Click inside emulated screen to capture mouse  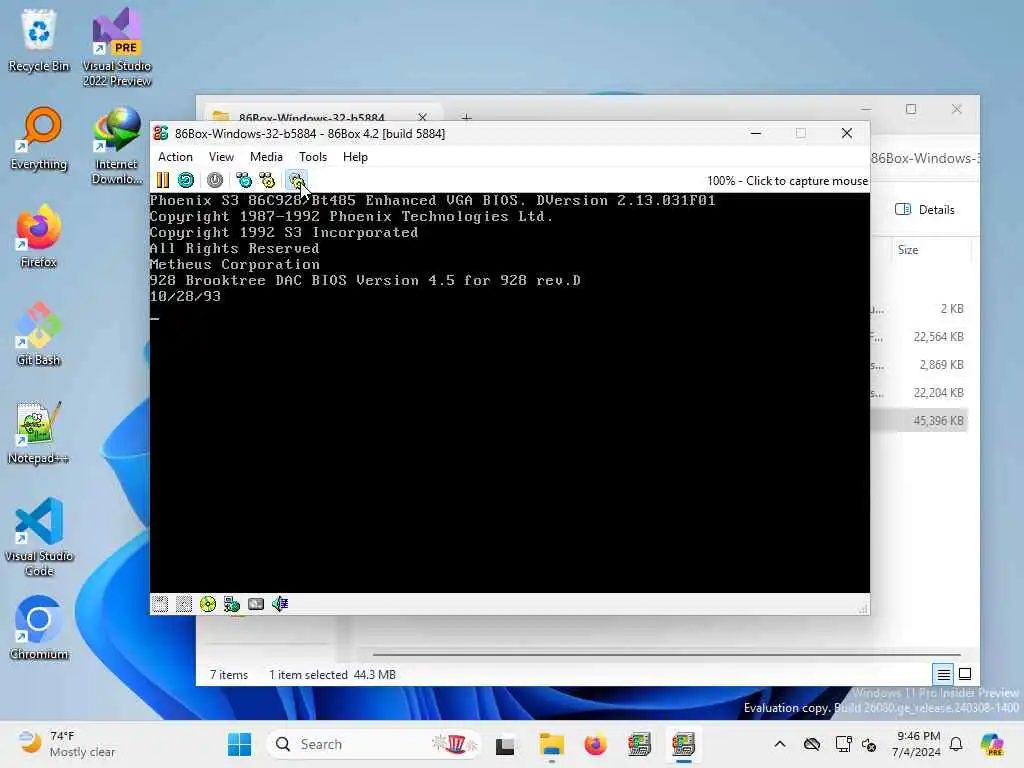click(509, 392)
